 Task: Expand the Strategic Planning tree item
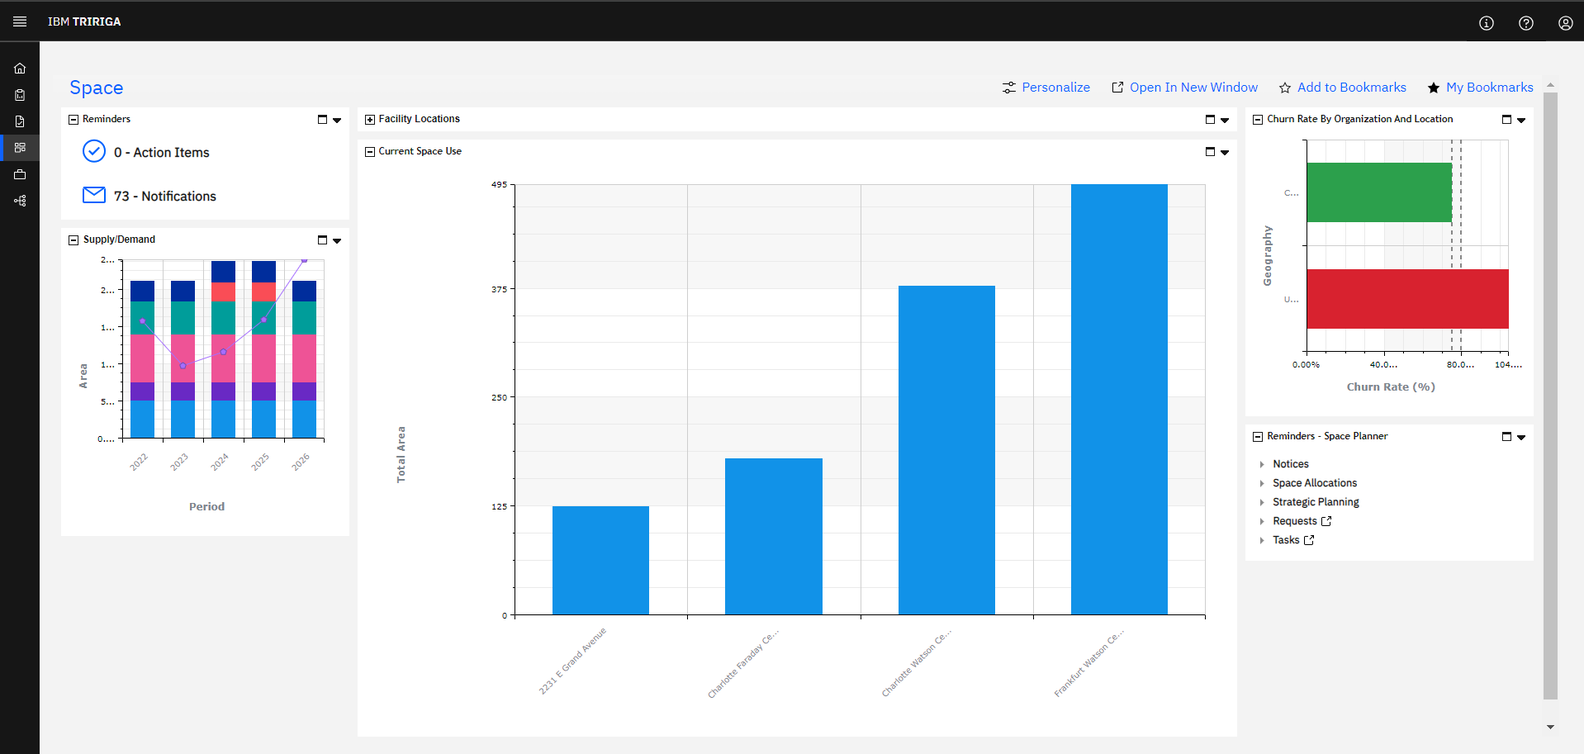(x=1262, y=503)
